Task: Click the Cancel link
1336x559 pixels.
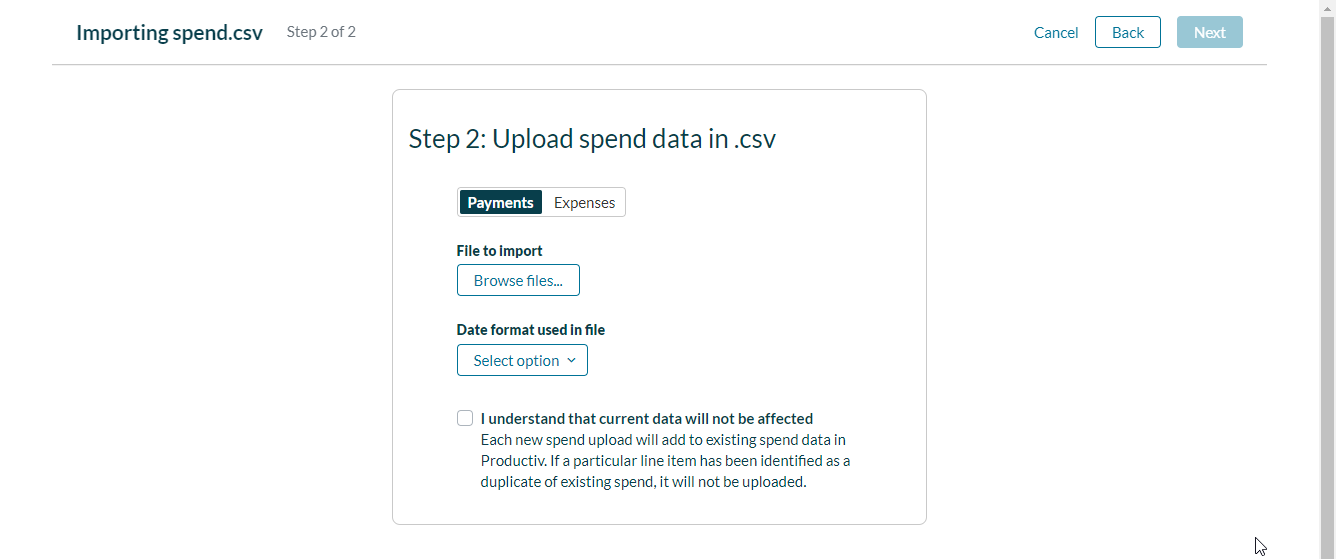Action: [x=1056, y=32]
